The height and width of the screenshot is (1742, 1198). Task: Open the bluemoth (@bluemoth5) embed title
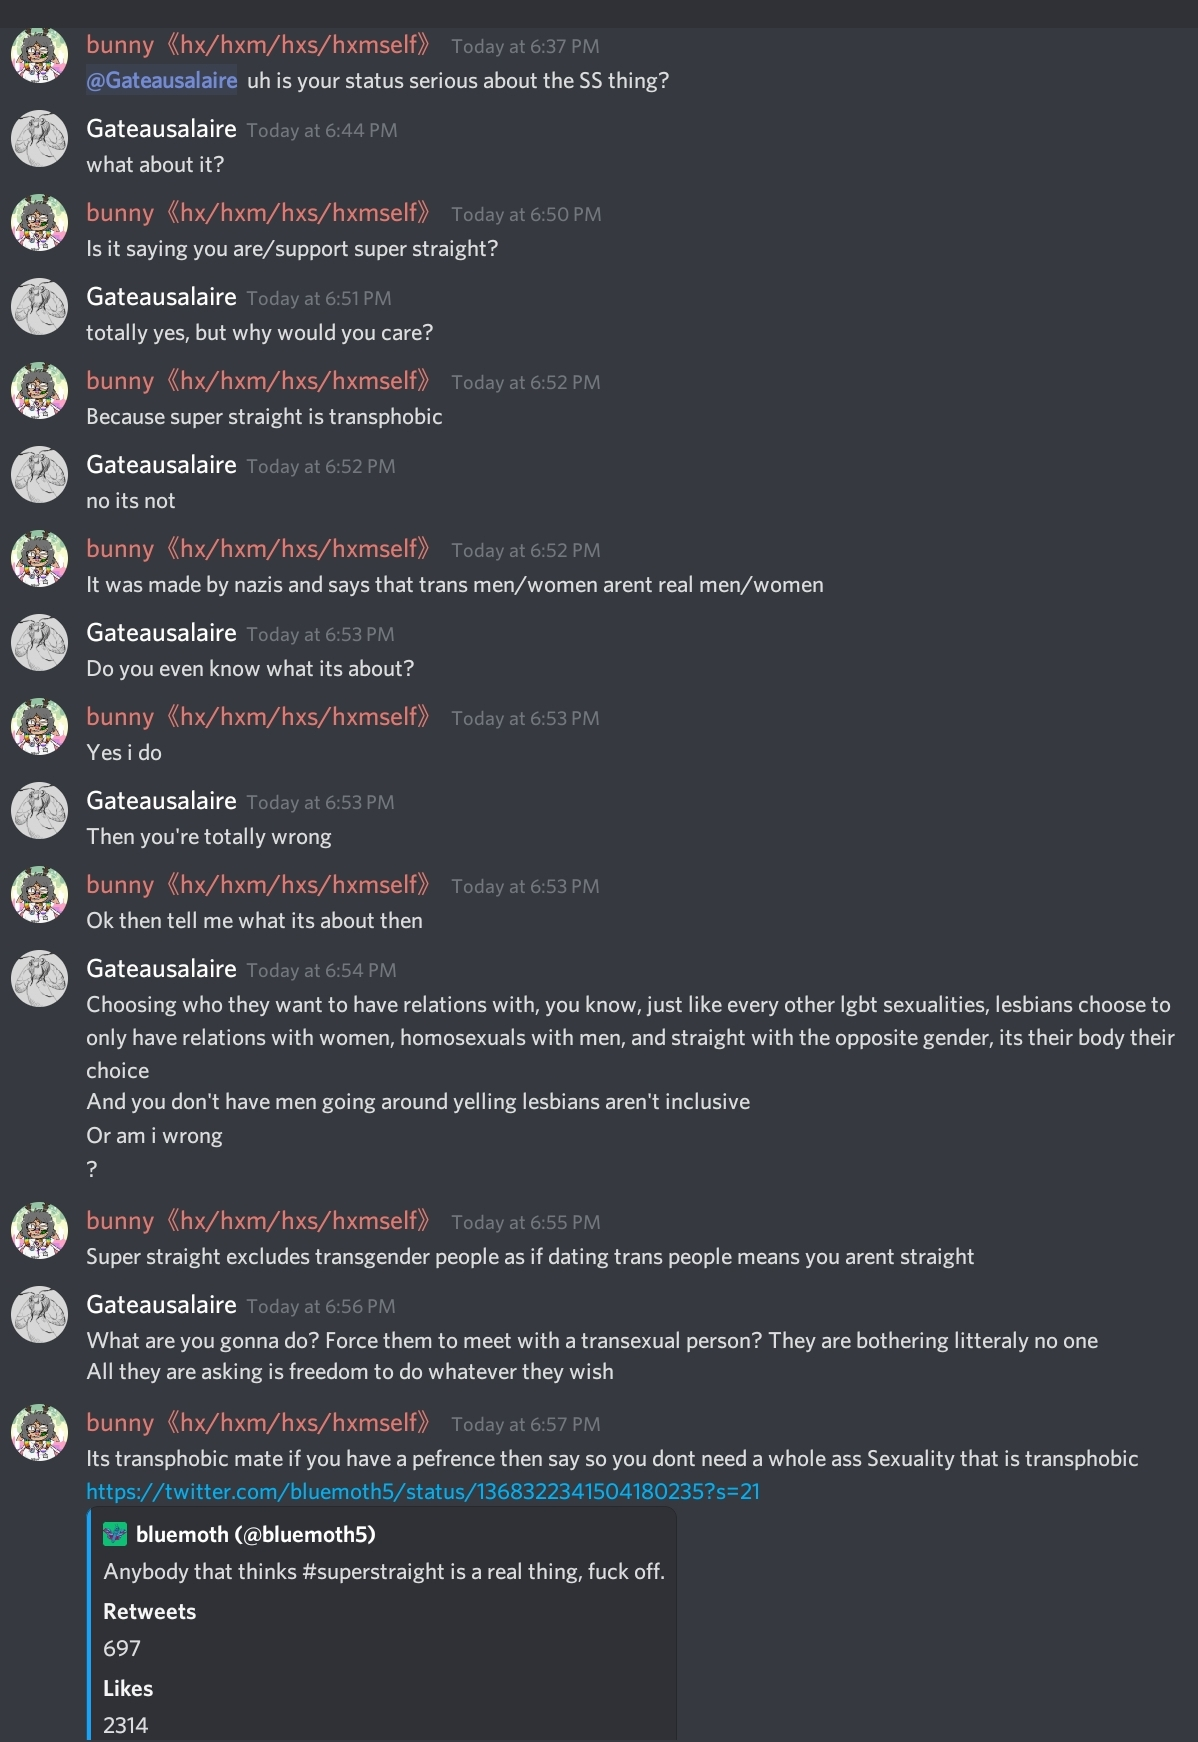[256, 1534]
